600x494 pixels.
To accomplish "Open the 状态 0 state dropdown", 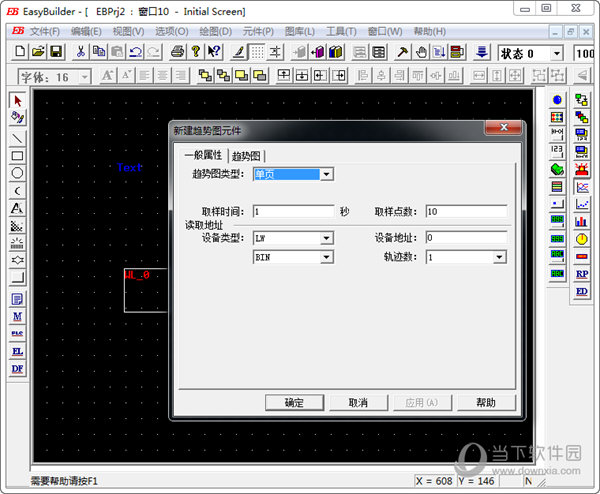I will [x=557, y=54].
